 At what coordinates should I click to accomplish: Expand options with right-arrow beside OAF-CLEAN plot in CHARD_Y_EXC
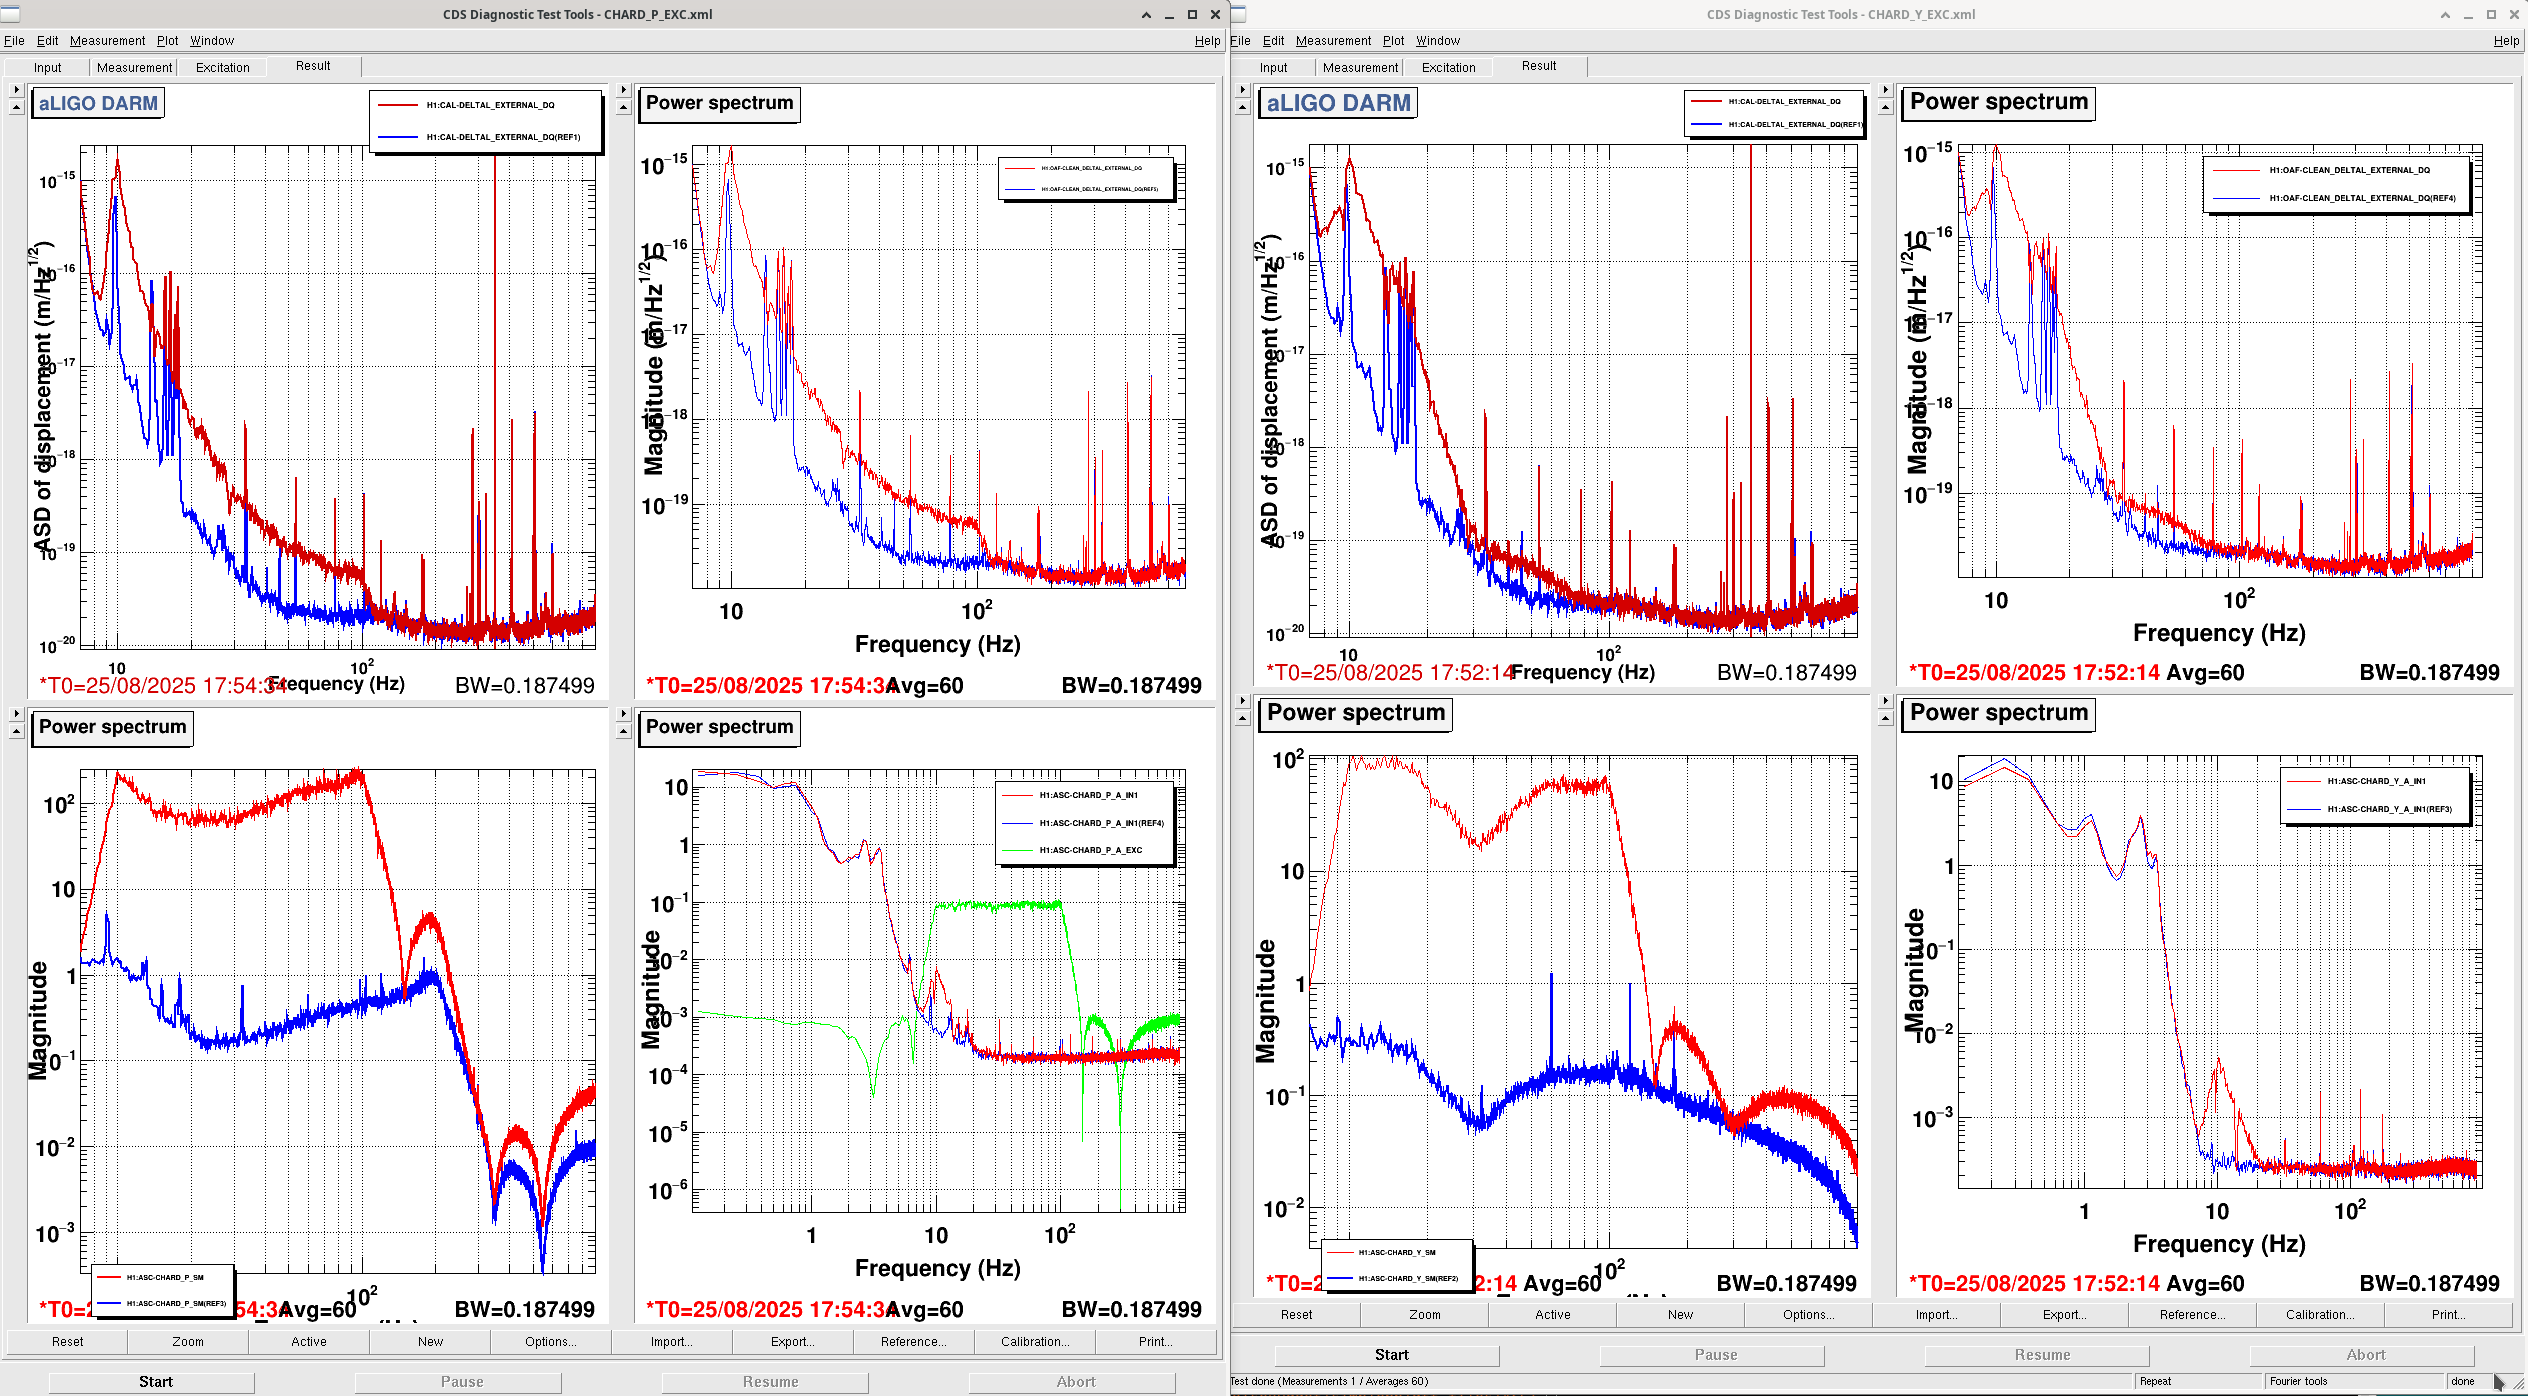tap(1886, 89)
